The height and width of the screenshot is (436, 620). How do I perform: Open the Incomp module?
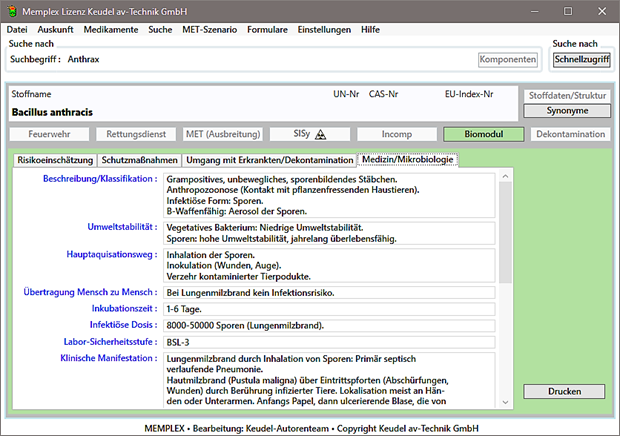click(x=397, y=134)
